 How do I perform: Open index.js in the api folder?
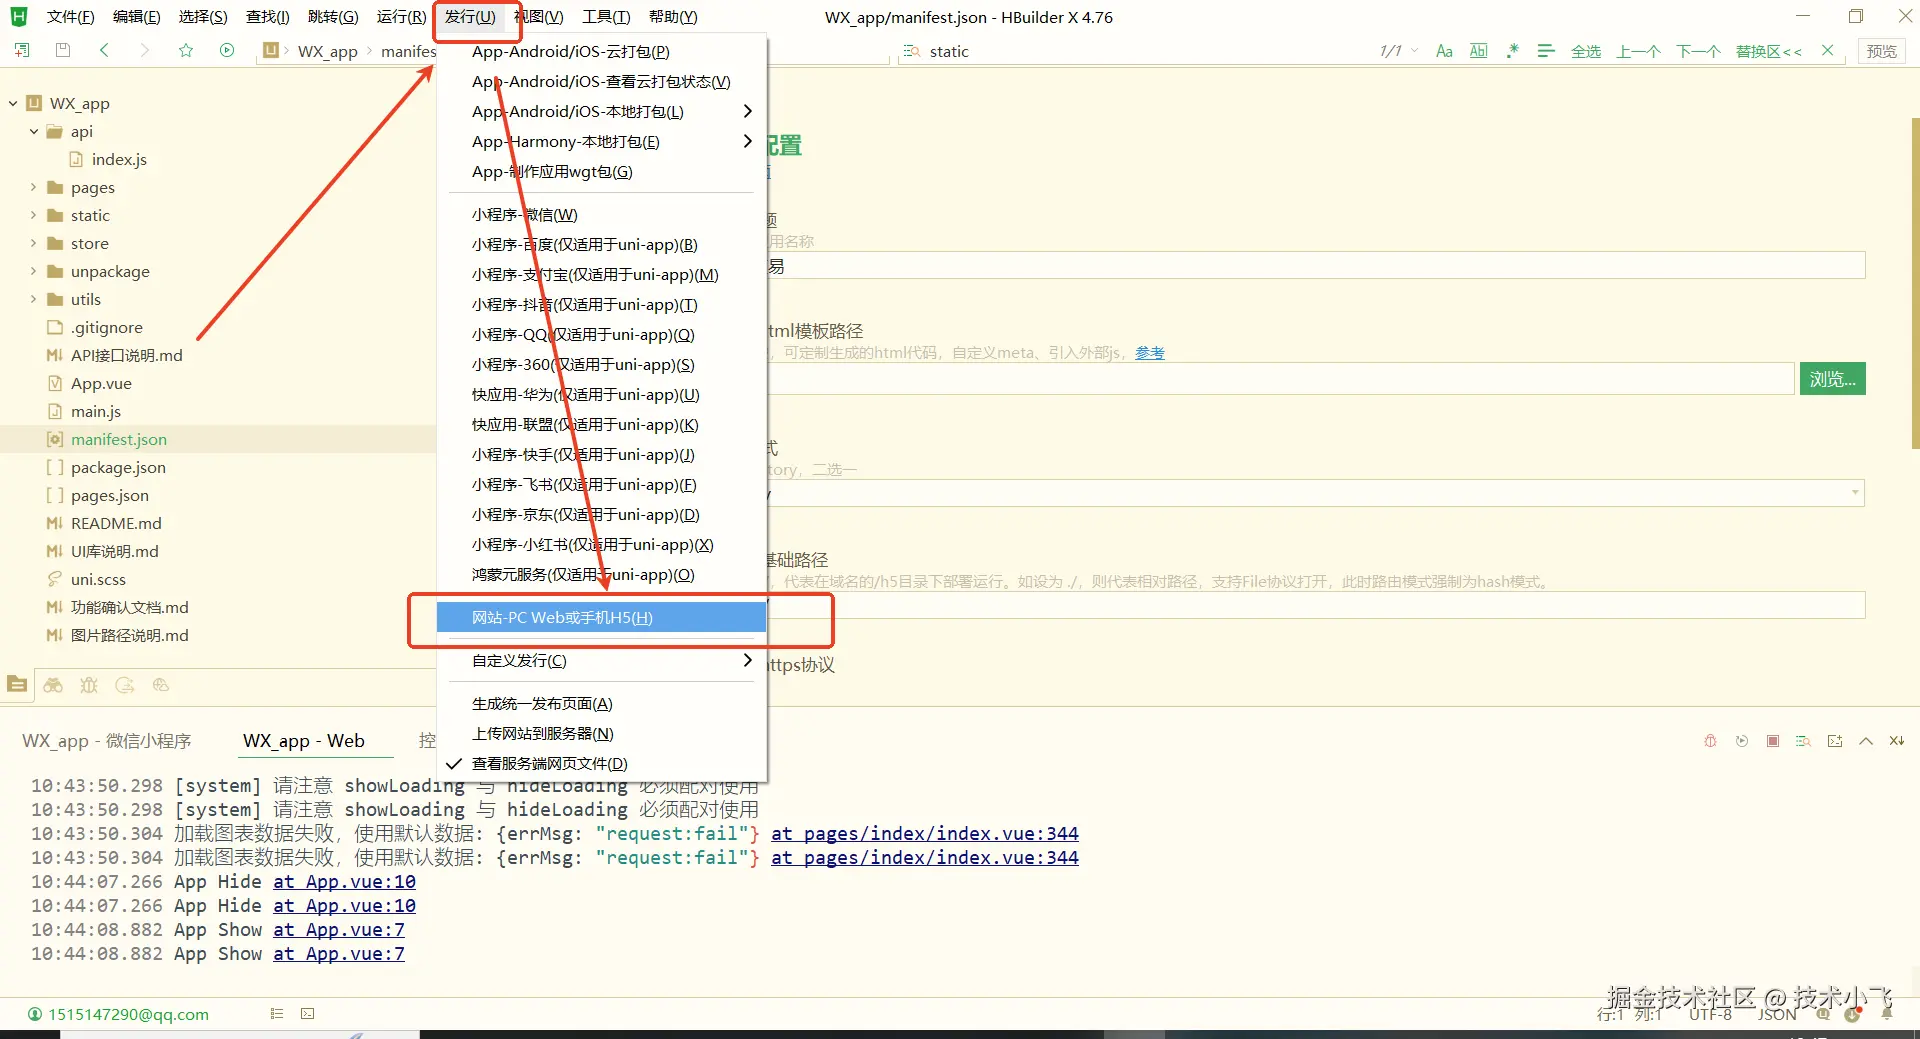[x=119, y=160]
